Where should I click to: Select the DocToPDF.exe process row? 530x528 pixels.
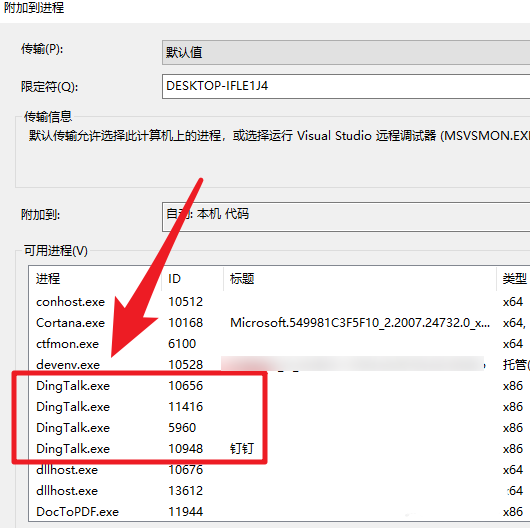pos(280,511)
